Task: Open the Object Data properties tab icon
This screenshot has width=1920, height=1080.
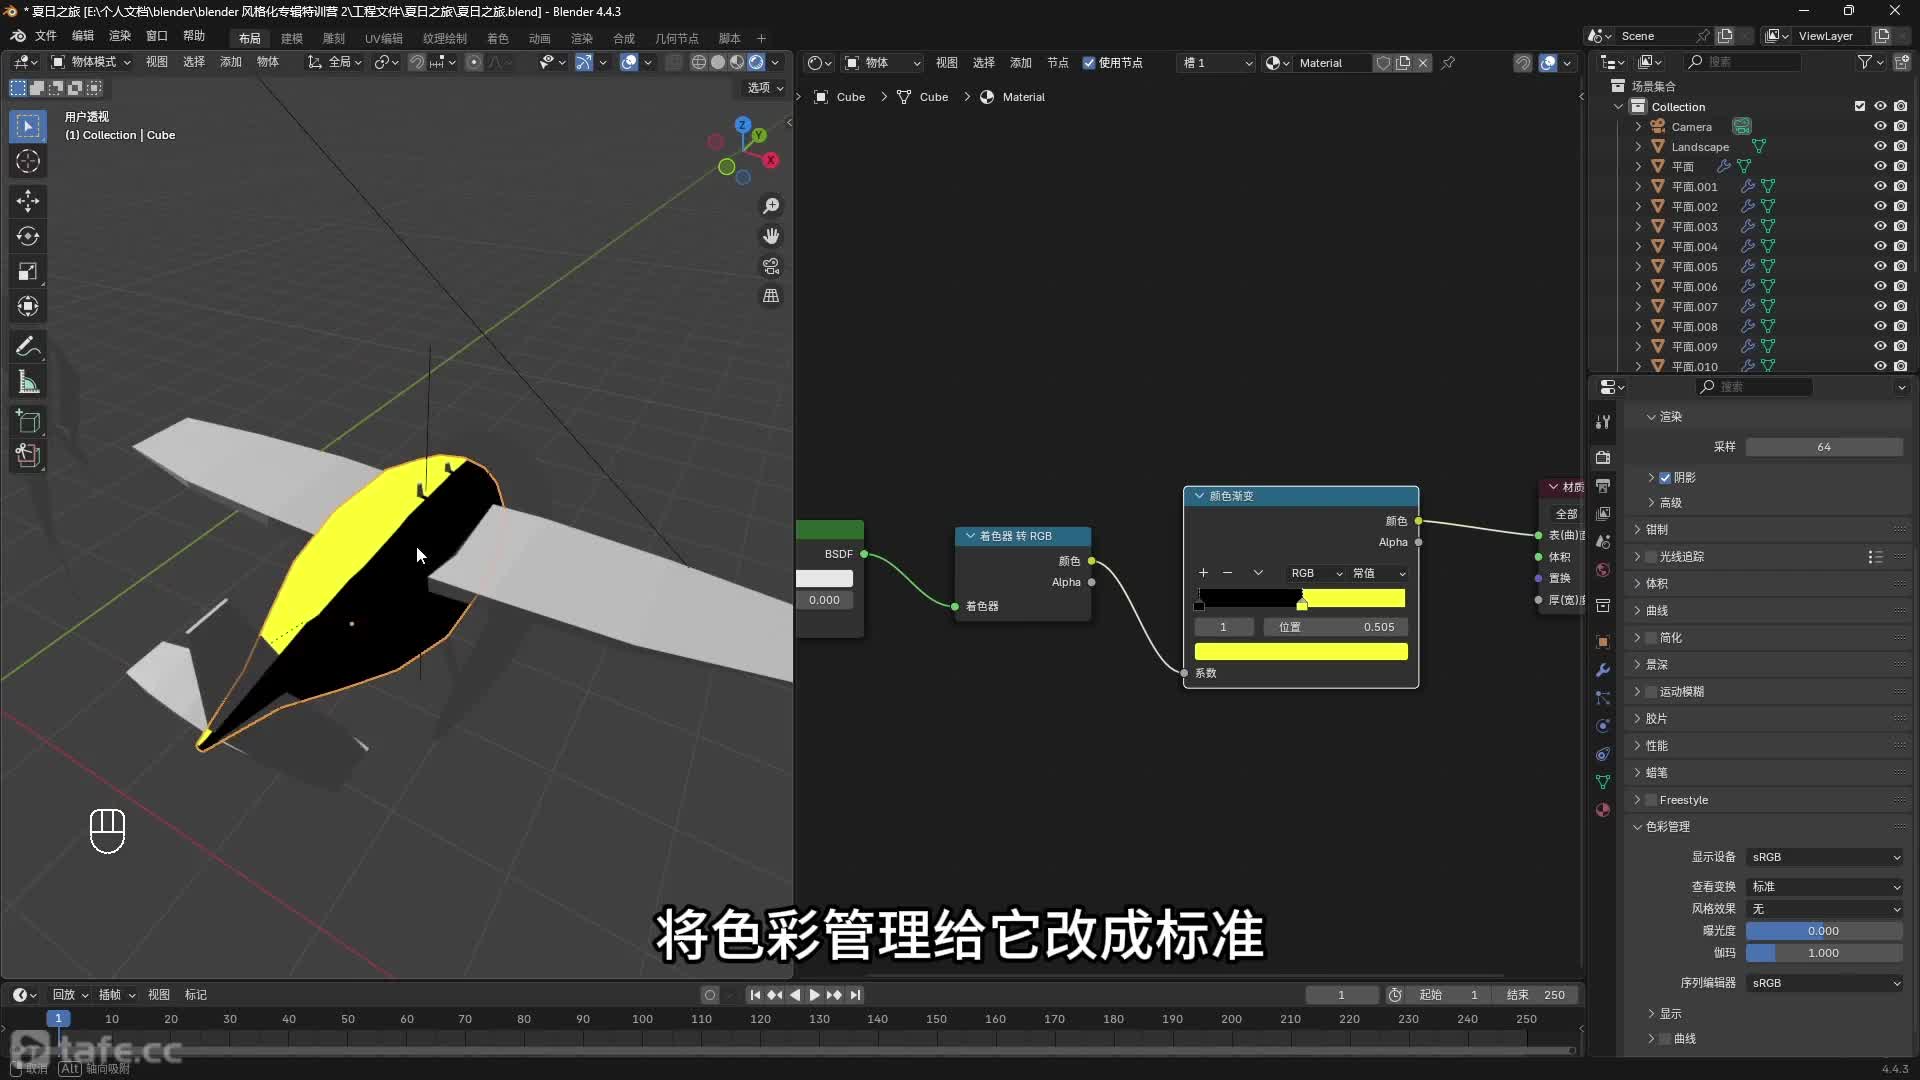Action: [1603, 782]
